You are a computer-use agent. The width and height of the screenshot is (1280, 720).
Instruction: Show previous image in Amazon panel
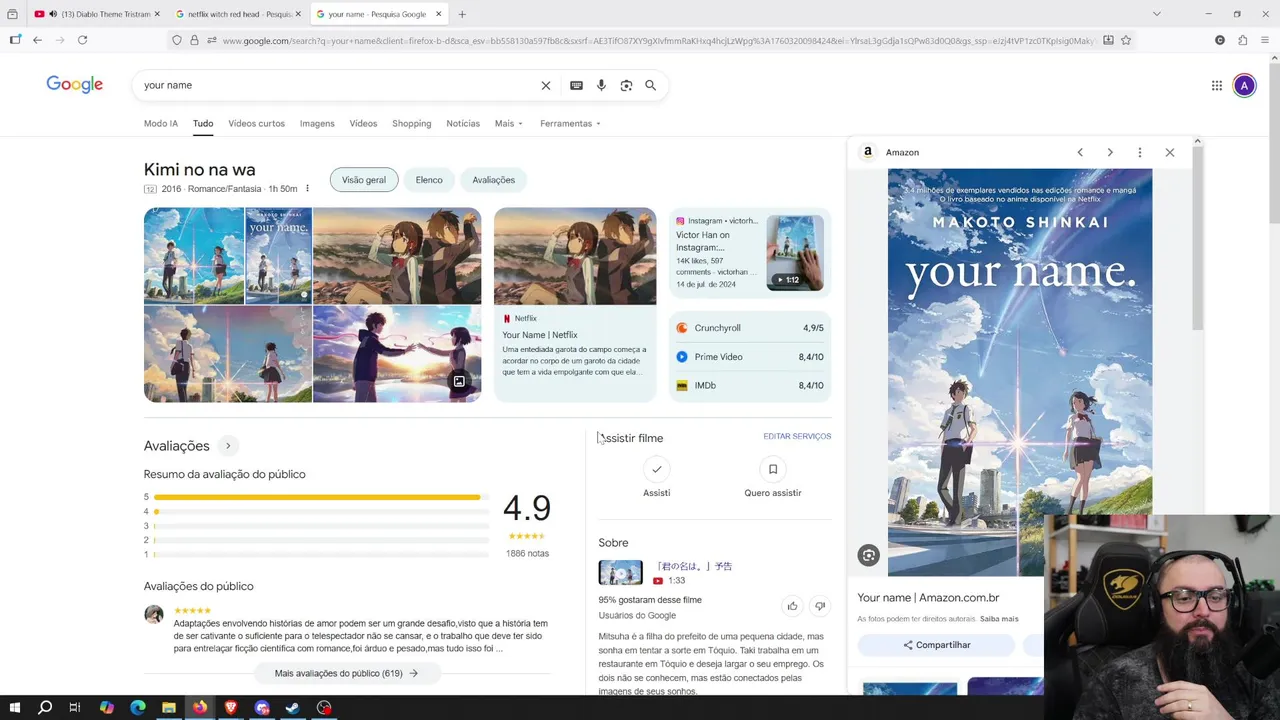tap(1080, 152)
